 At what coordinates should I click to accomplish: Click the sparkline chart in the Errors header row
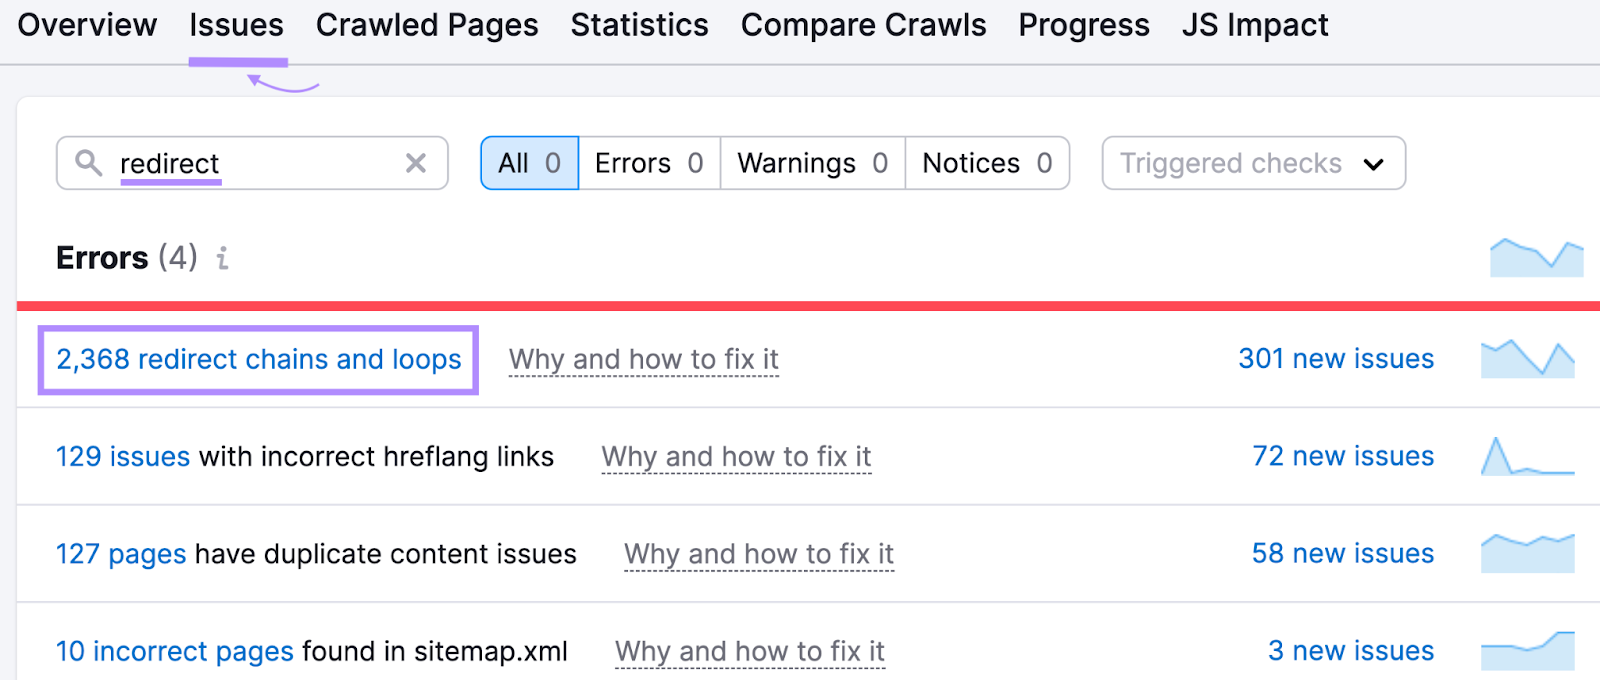[1537, 257]
